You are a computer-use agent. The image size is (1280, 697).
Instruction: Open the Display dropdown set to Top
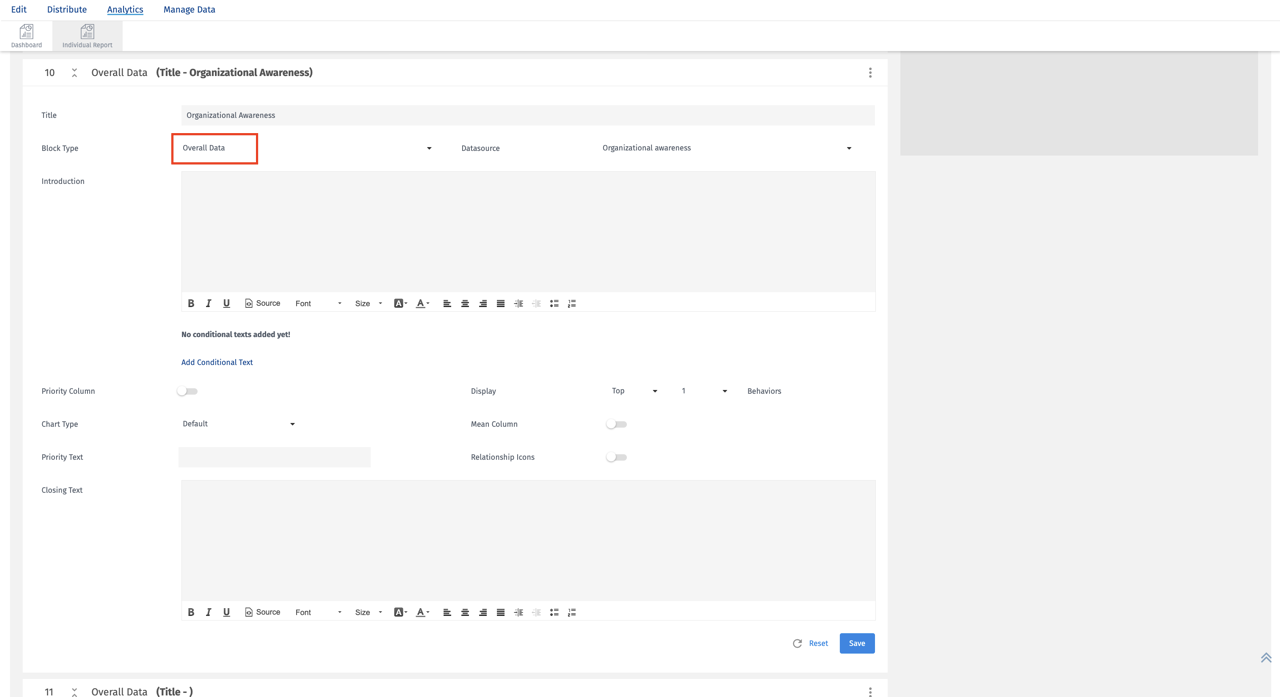pos(634,391)
